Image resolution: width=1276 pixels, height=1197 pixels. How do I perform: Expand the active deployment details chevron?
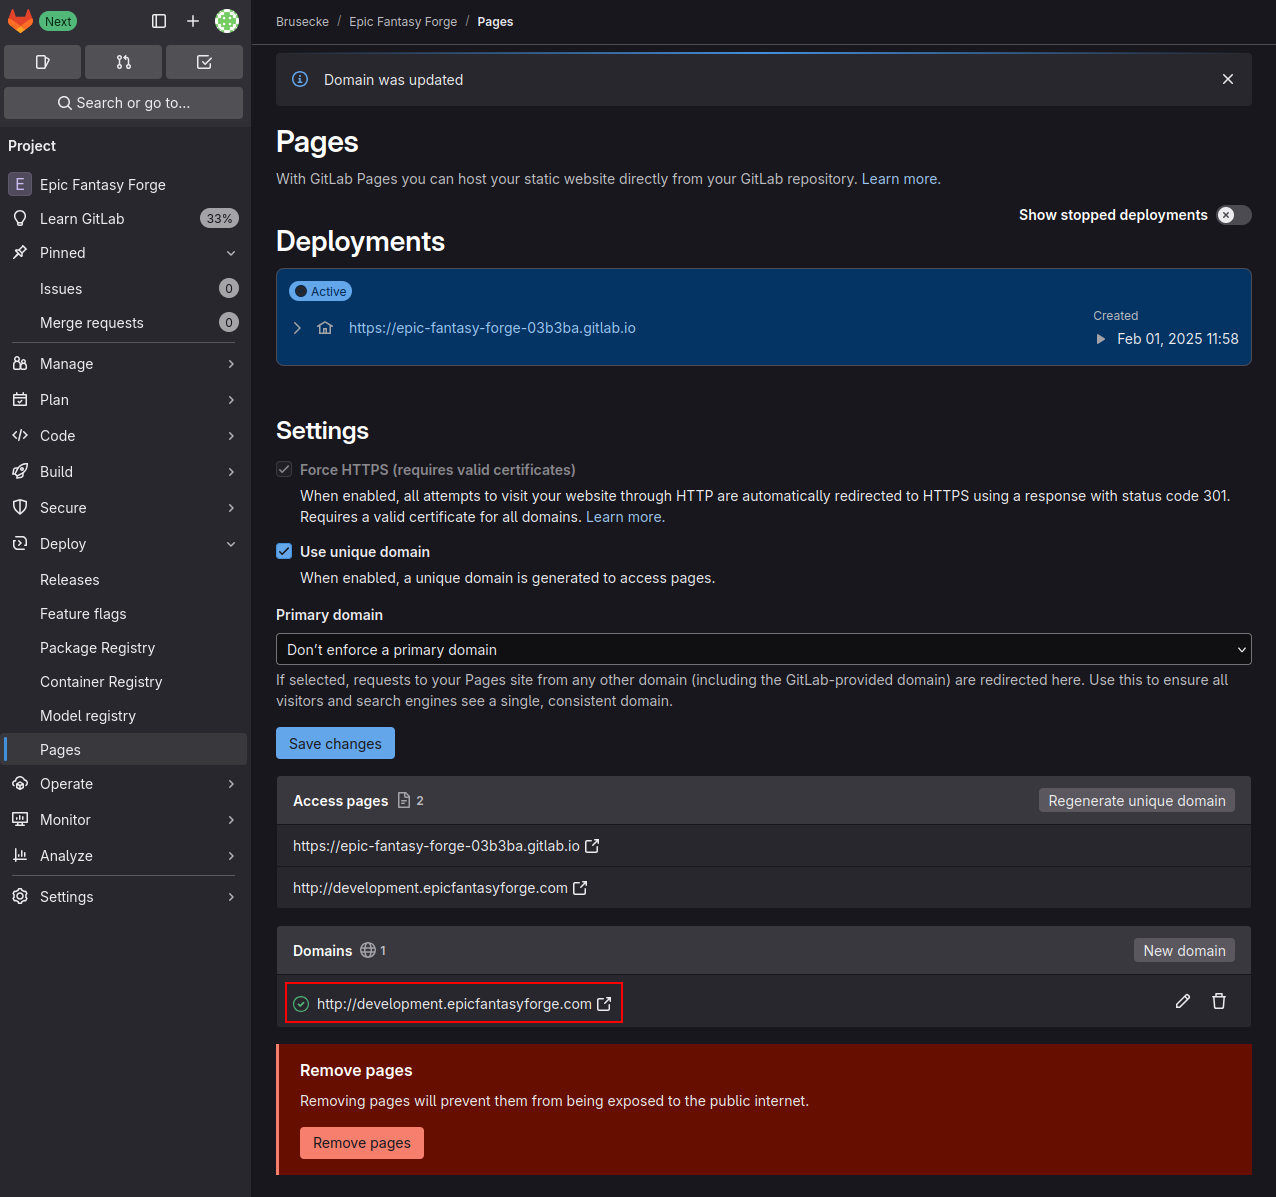(297, 328)
